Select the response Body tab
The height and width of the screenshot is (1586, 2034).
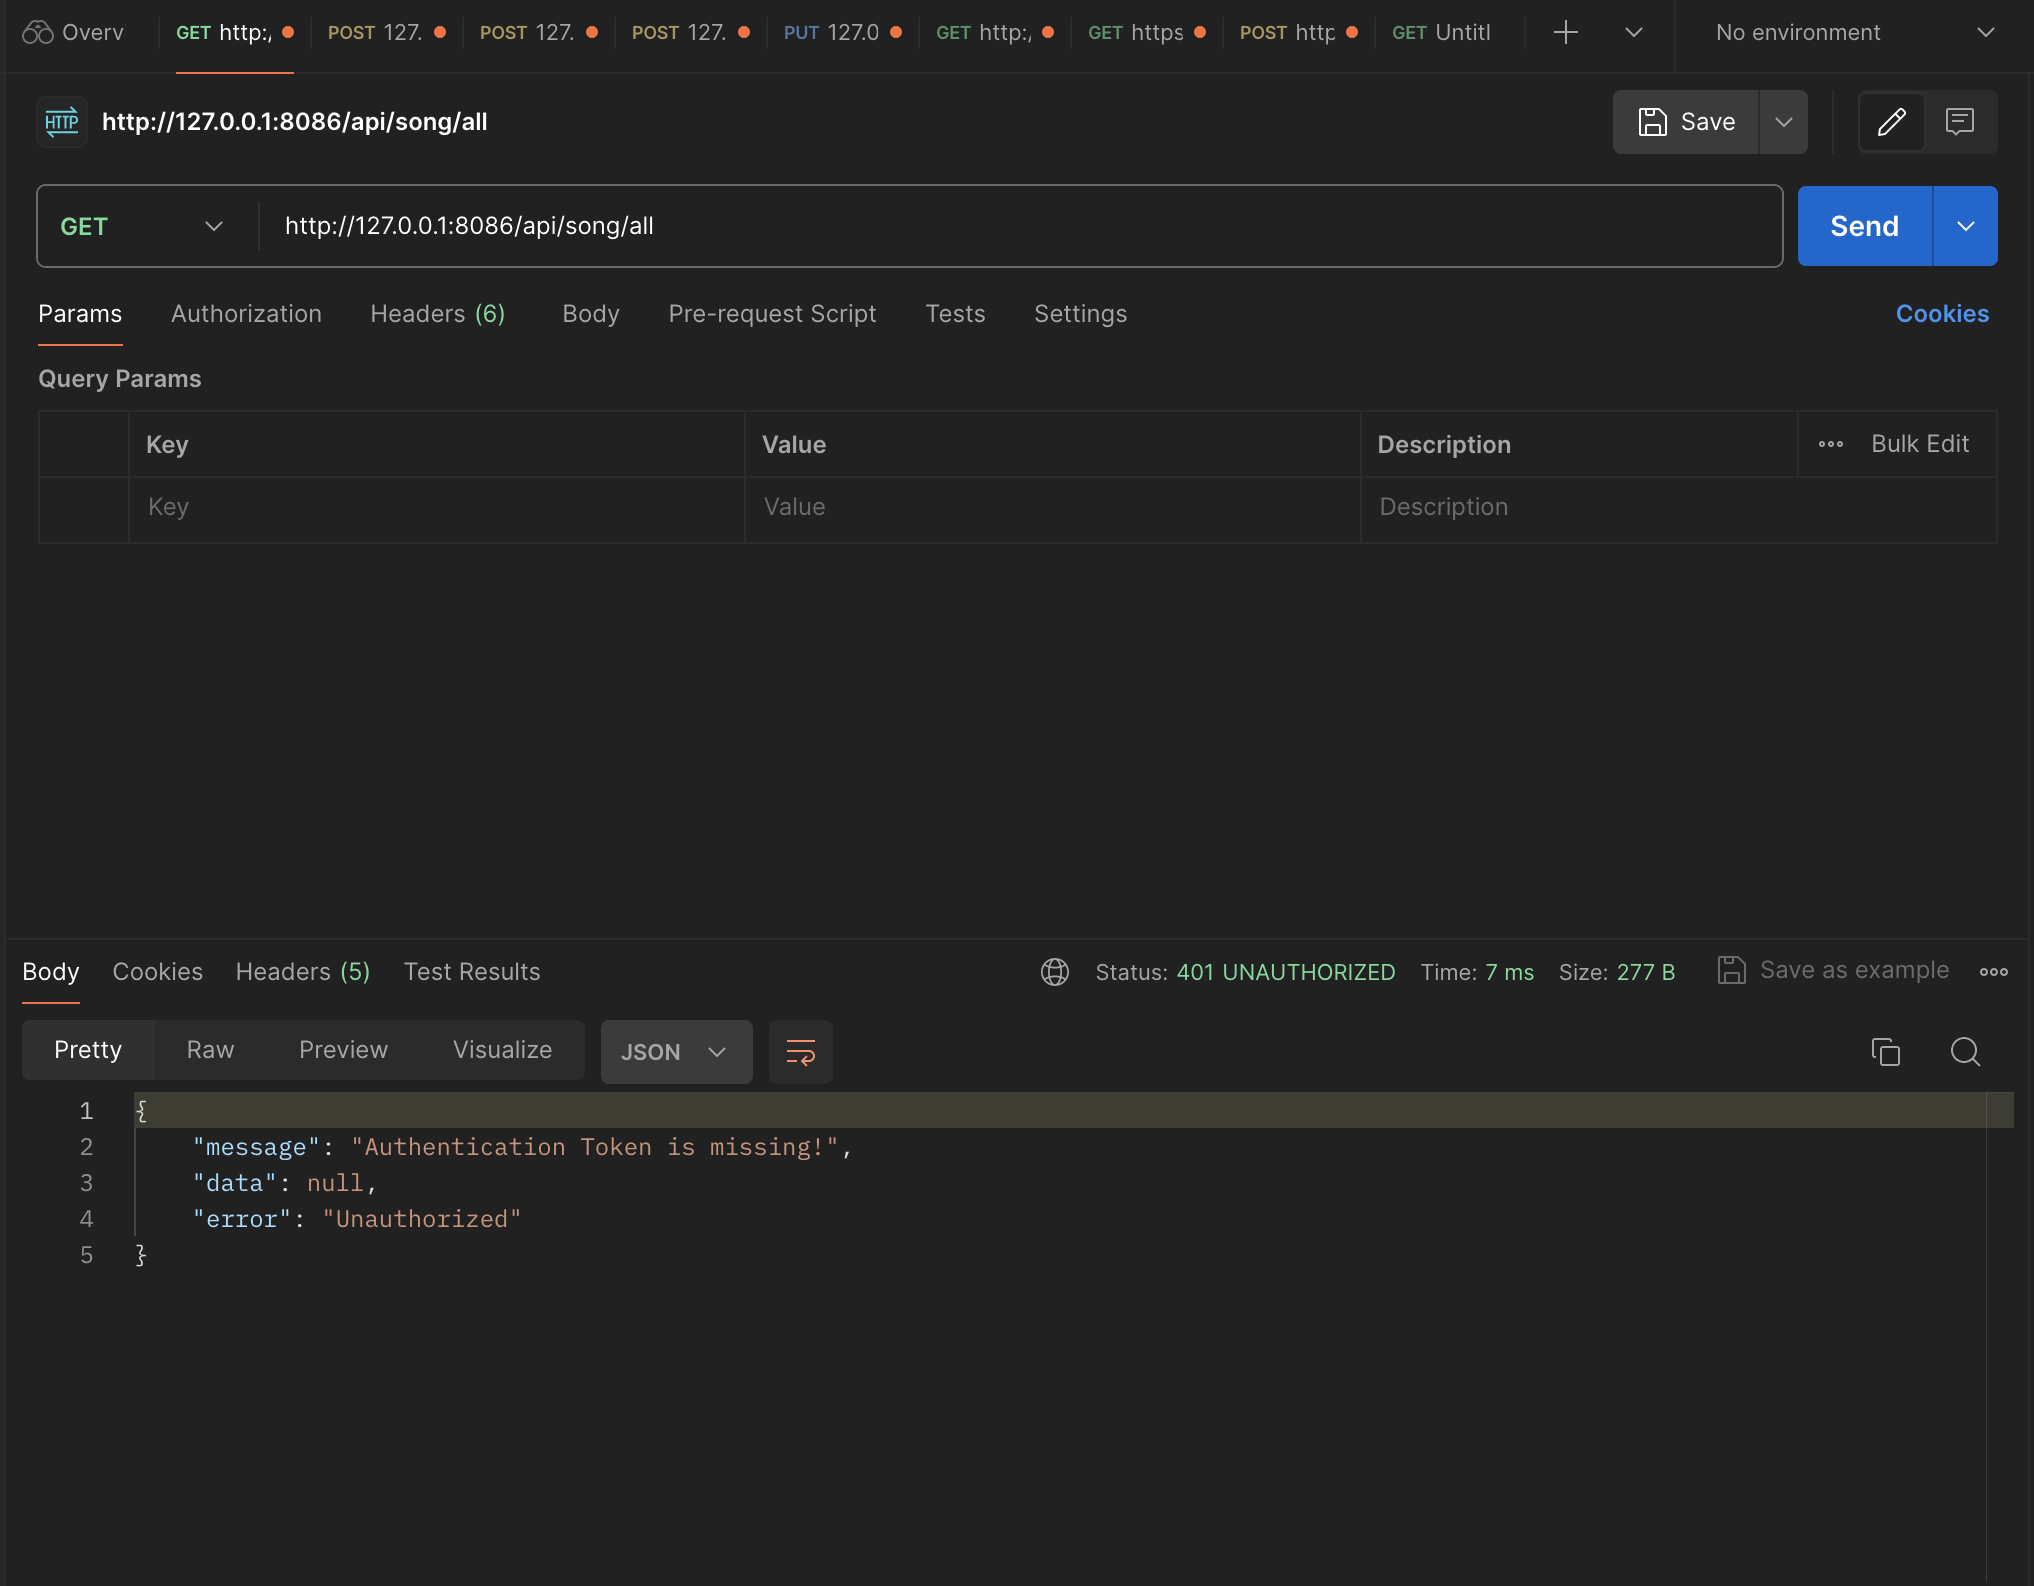click(51, 972)
